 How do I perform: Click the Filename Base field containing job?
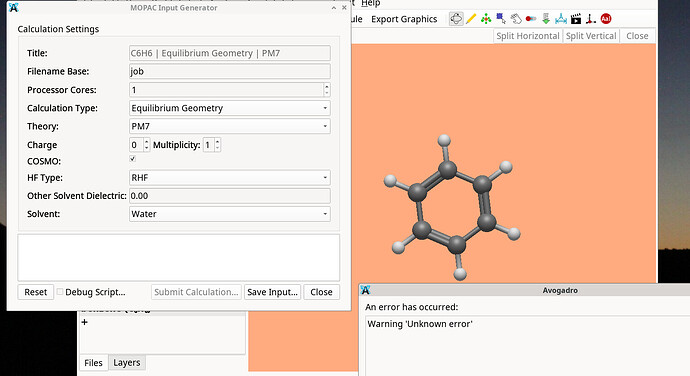coord(230,71)
